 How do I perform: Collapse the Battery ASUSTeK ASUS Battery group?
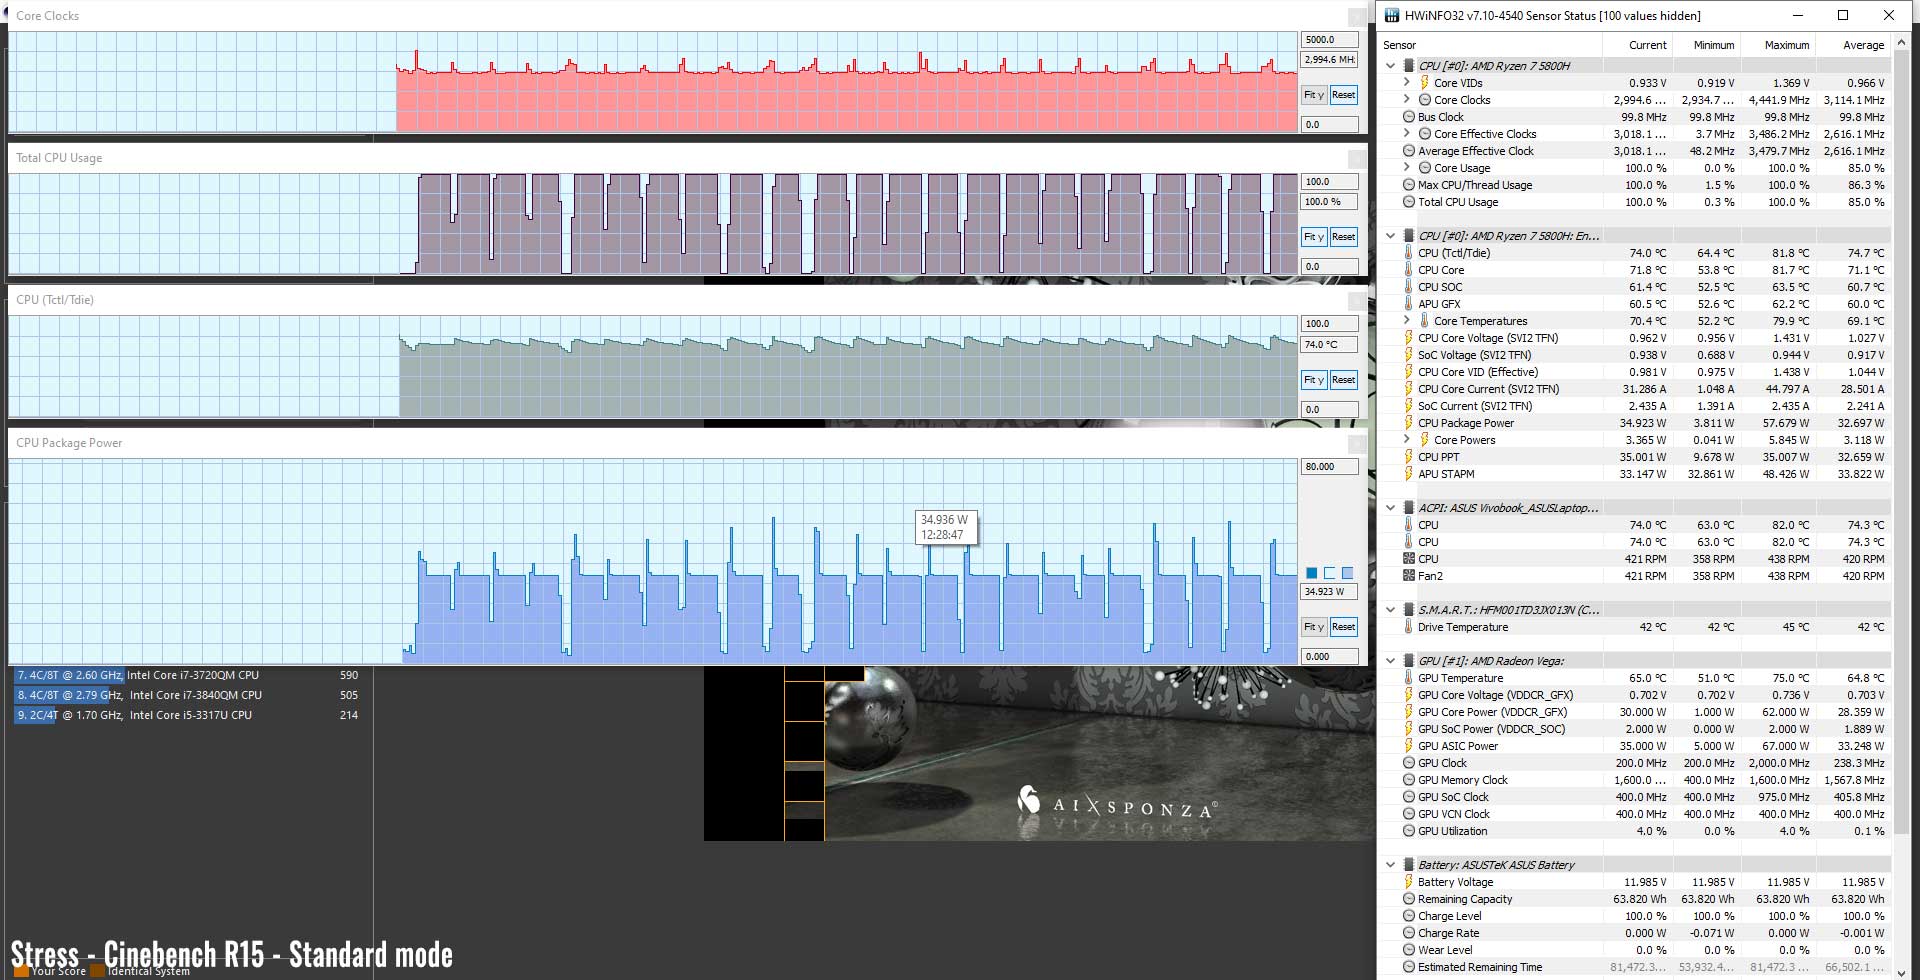click(1390, 865)
